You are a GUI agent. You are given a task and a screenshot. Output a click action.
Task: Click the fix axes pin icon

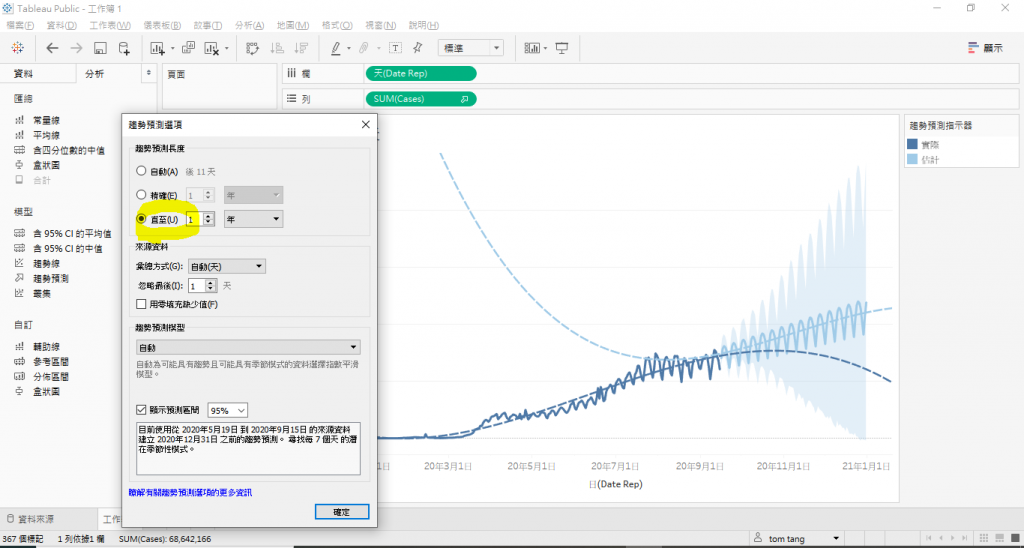(418, 48)
